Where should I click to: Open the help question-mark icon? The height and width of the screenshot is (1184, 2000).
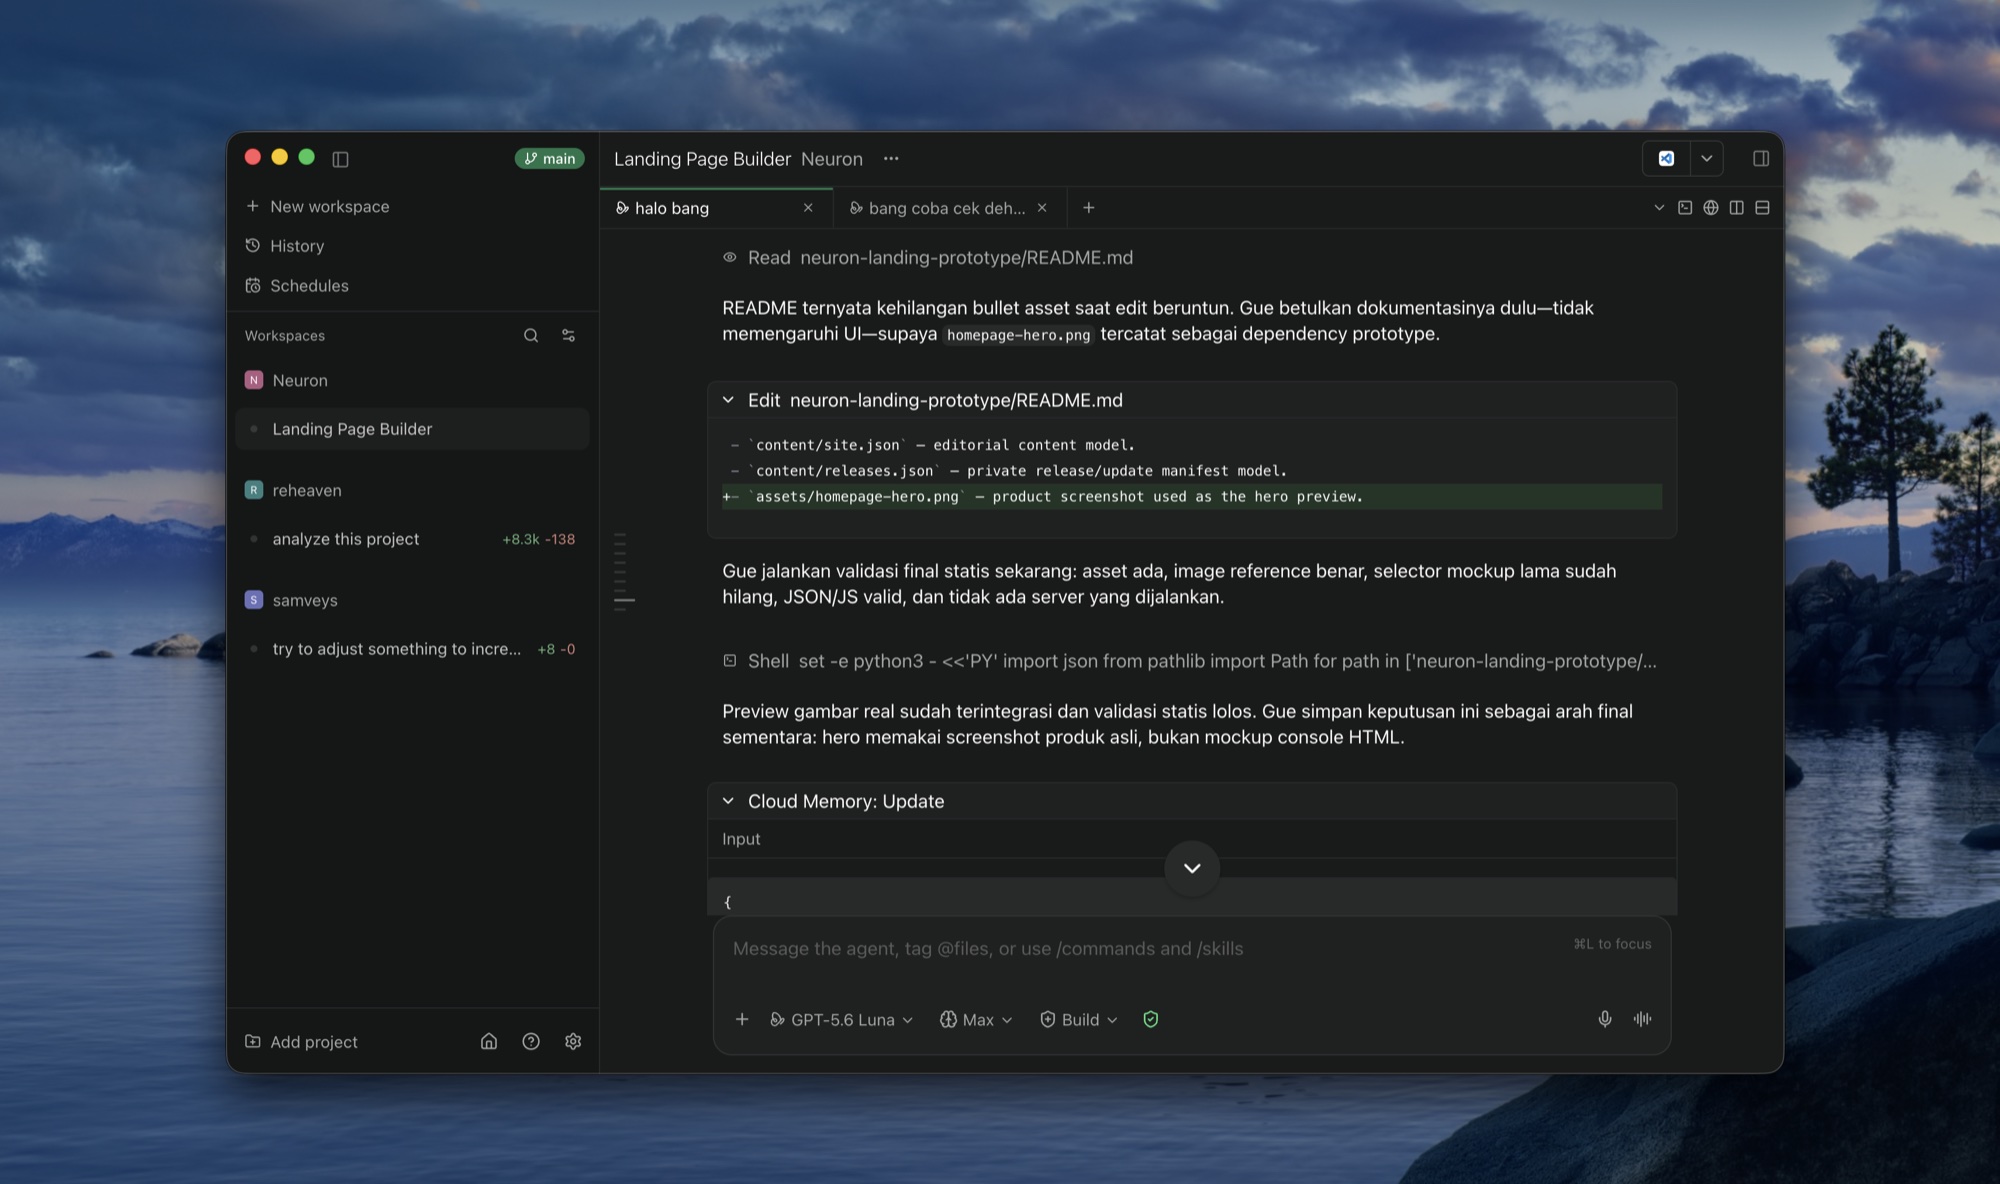(x=531, y=1042)
